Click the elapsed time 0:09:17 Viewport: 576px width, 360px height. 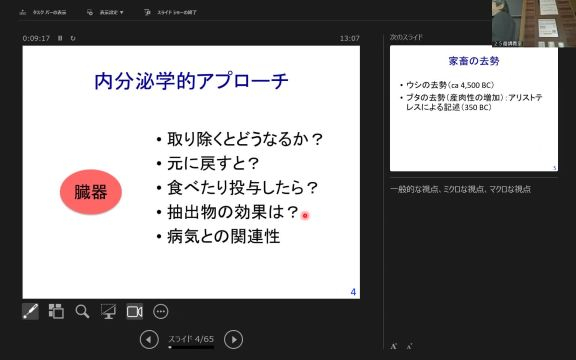(x=36, y=38)
